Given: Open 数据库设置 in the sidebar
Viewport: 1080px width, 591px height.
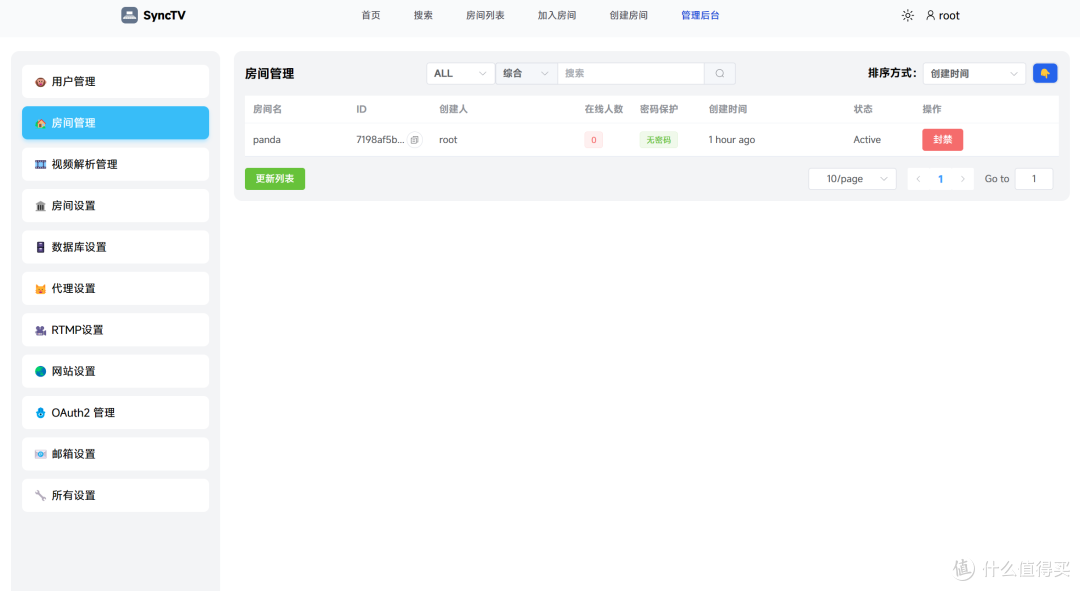Looking at the screenshot, I should pos(116,247).
